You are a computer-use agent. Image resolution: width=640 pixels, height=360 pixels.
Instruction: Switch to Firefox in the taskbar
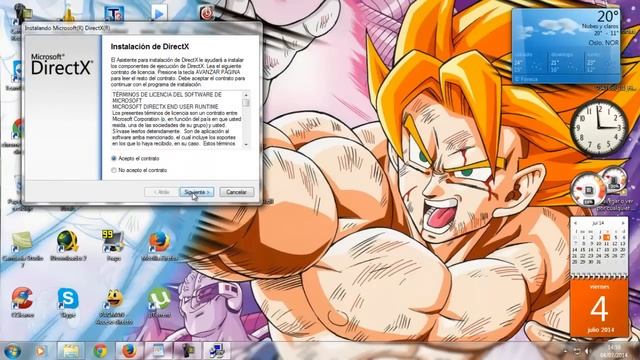(x=129, y=351)
